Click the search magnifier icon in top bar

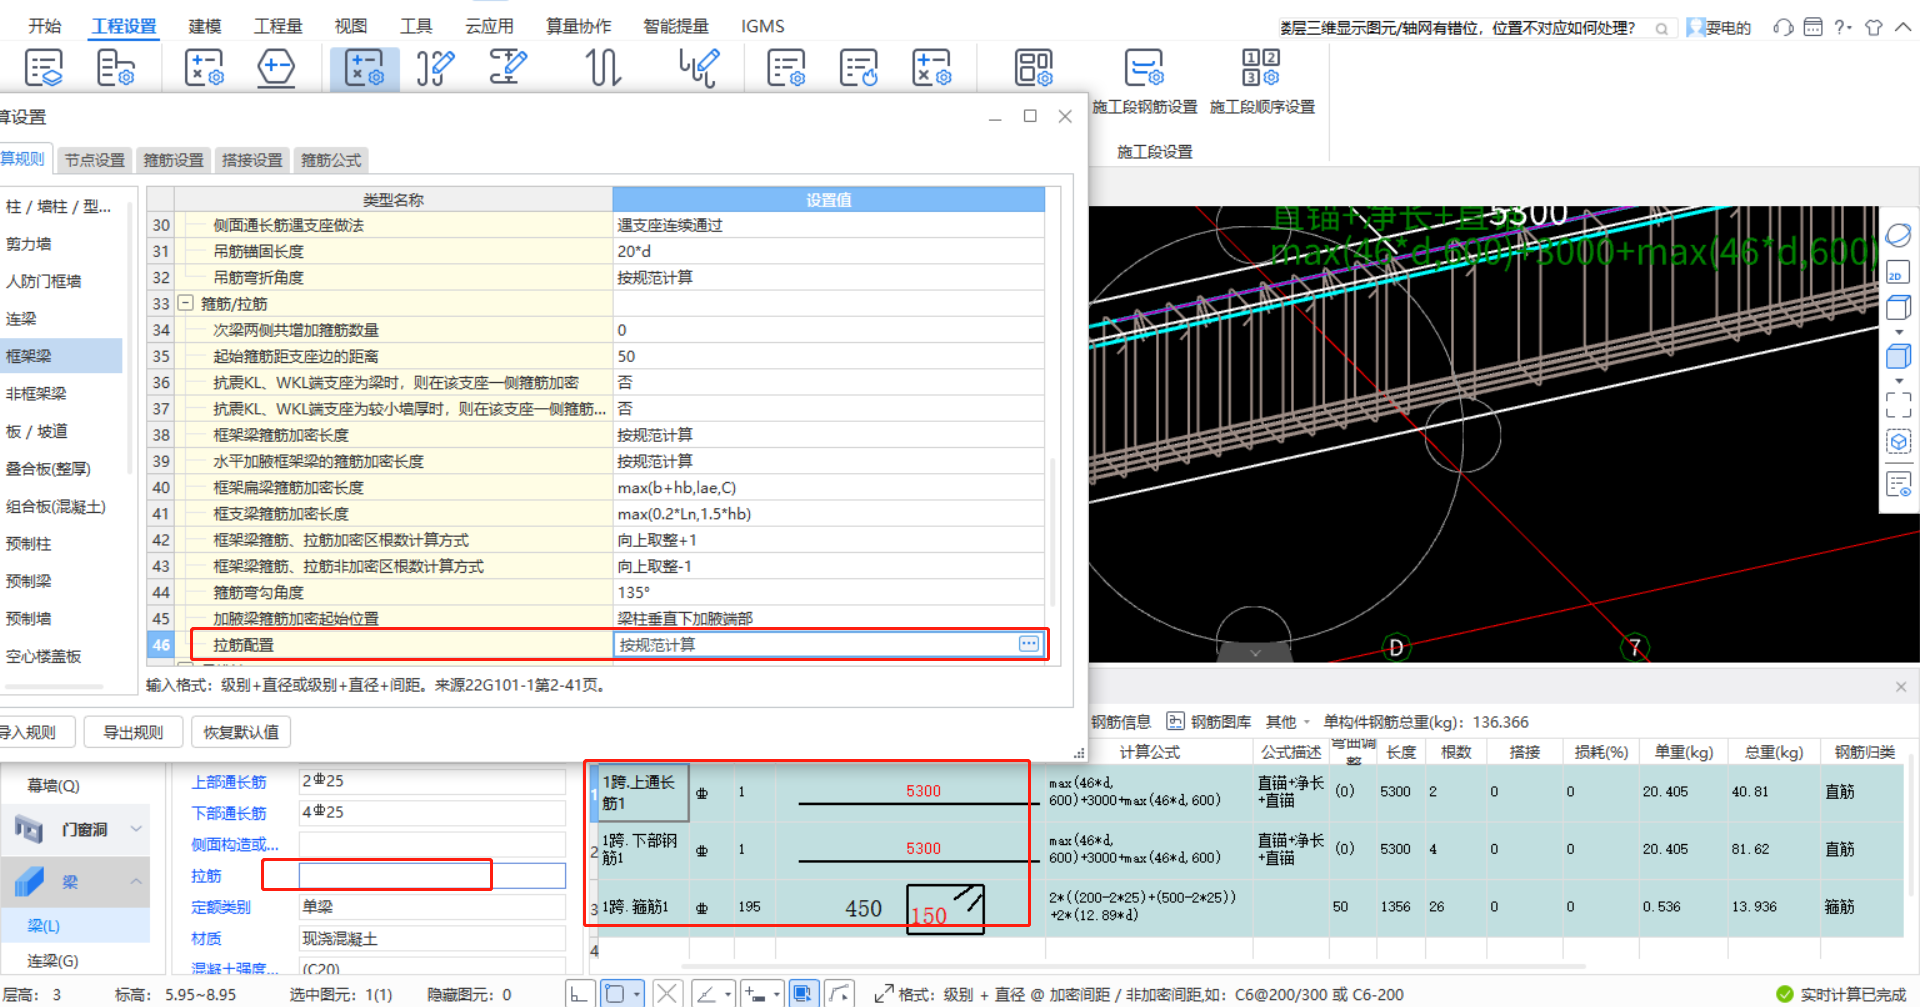coord(1661,28)
